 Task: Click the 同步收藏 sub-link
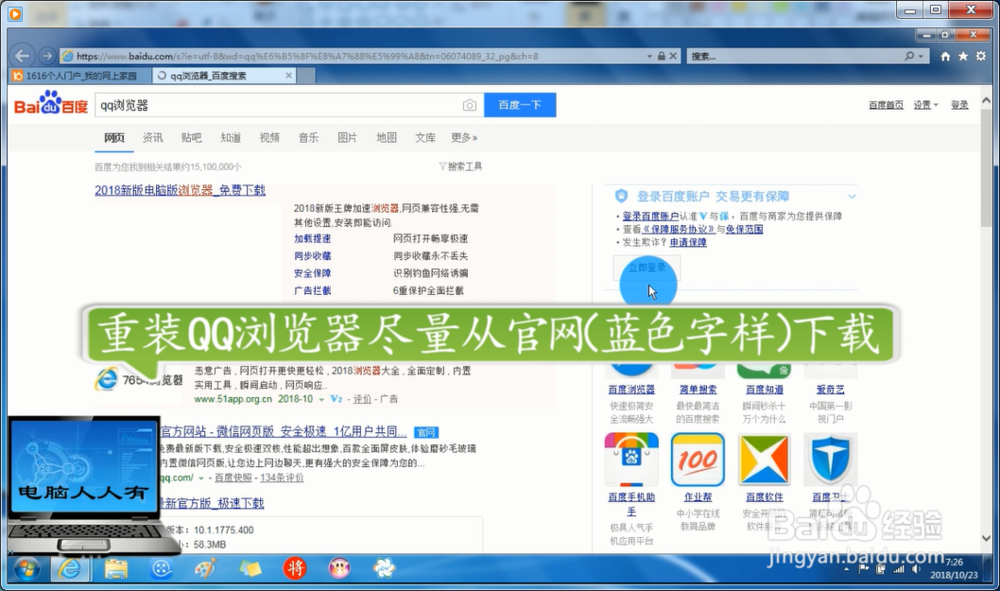pos(312,256)
